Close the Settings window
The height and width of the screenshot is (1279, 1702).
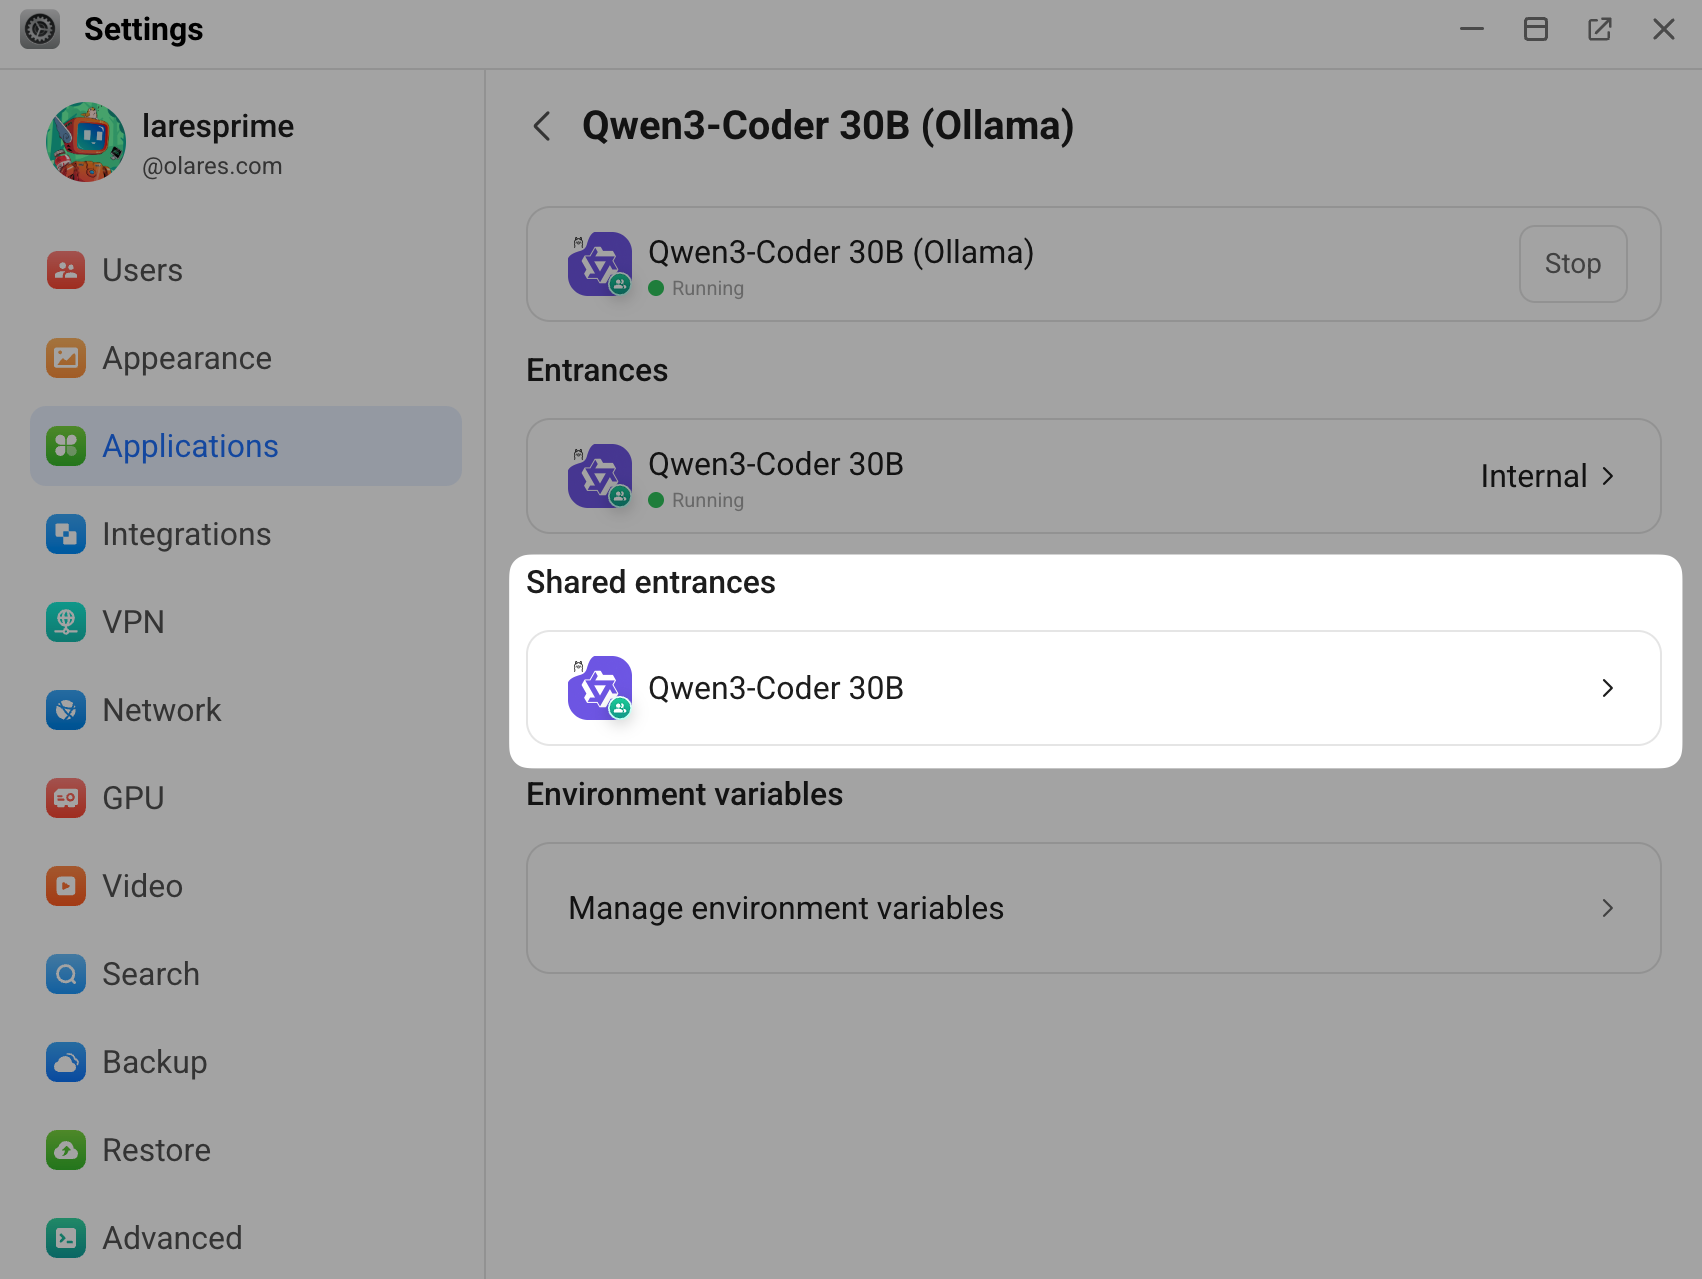[1664, 29]
